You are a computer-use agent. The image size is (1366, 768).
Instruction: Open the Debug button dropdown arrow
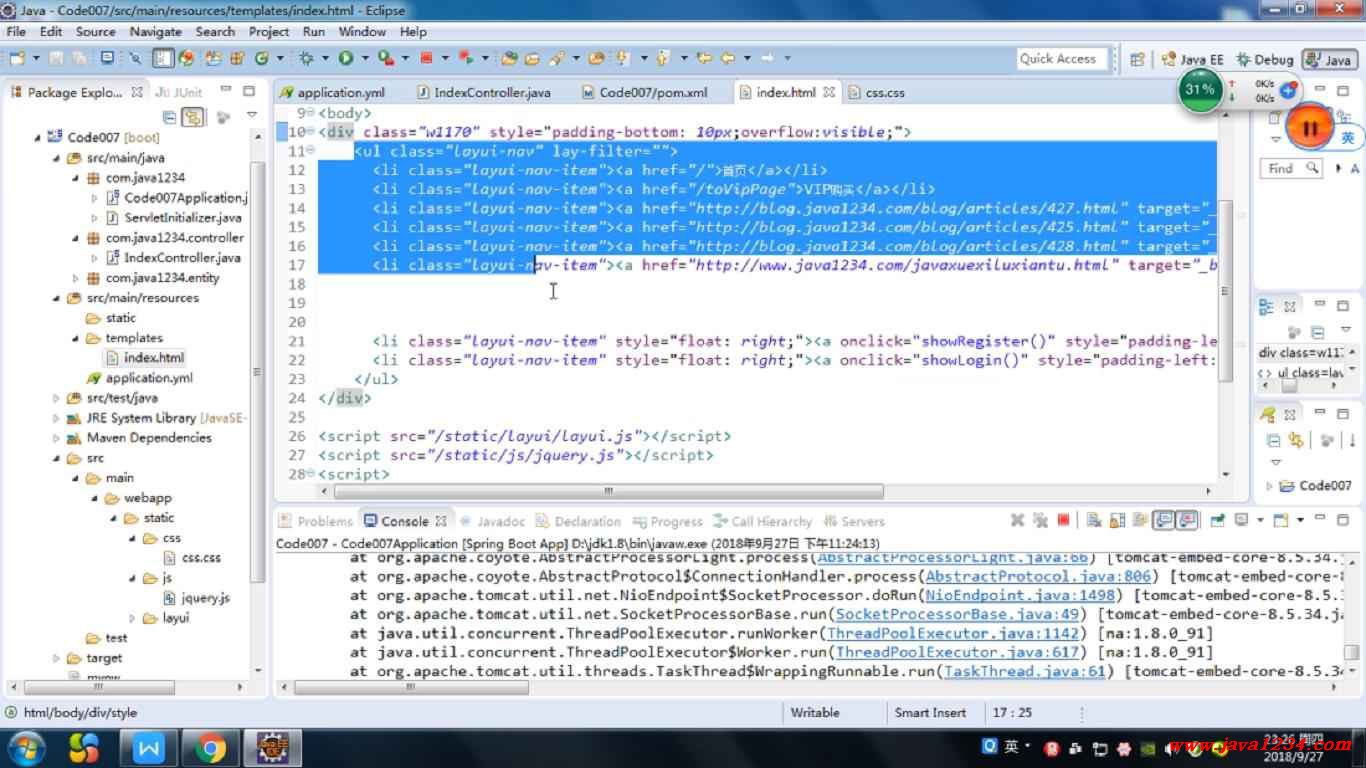click(326, 58)
